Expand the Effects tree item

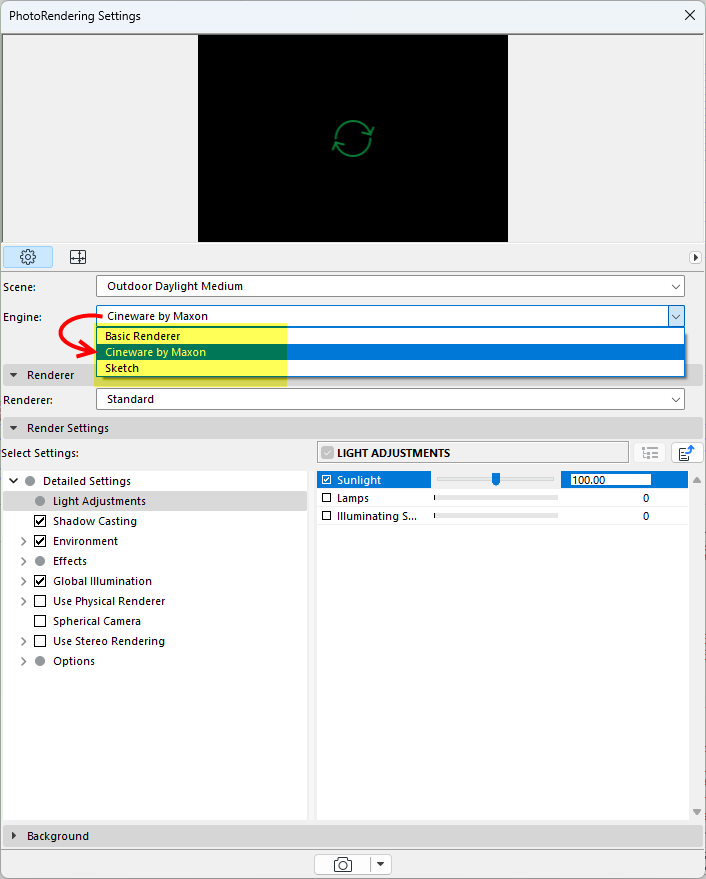[x=24, y=561]
